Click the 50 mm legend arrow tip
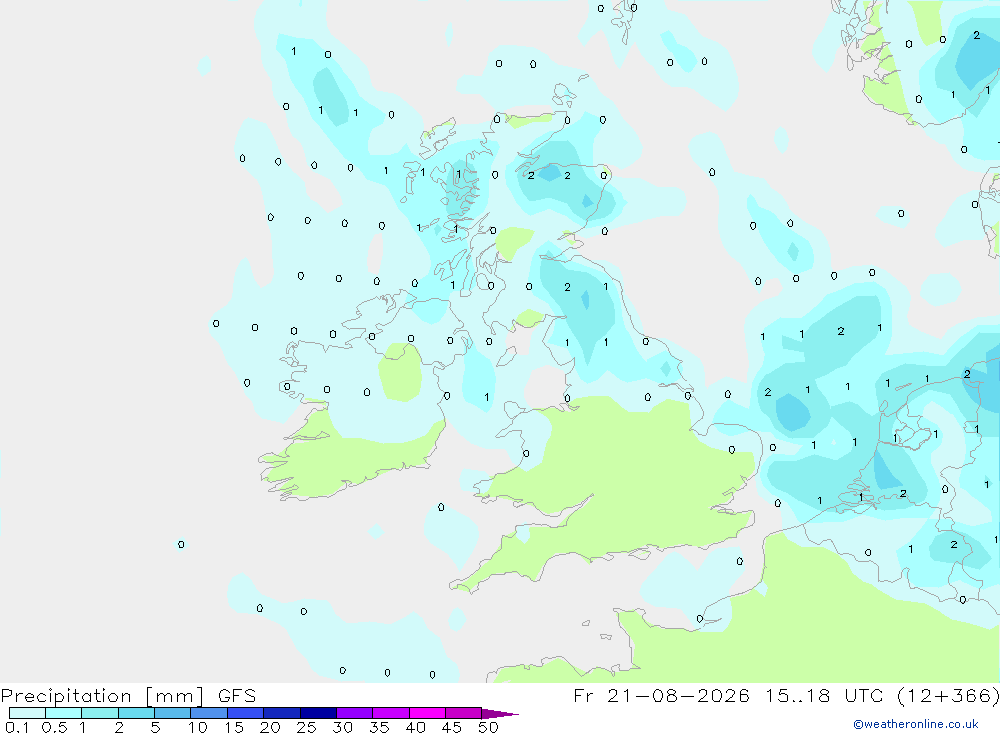This screenshot has height=733, width=1000. pyautogui.click(x=500, y=714)
